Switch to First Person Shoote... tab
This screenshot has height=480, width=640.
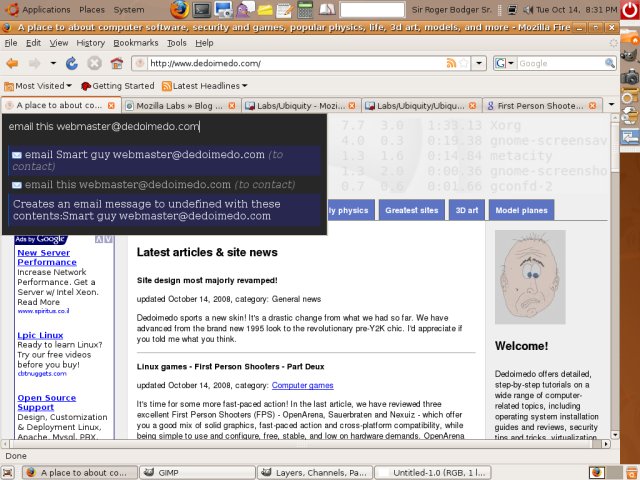click(541, 106)
